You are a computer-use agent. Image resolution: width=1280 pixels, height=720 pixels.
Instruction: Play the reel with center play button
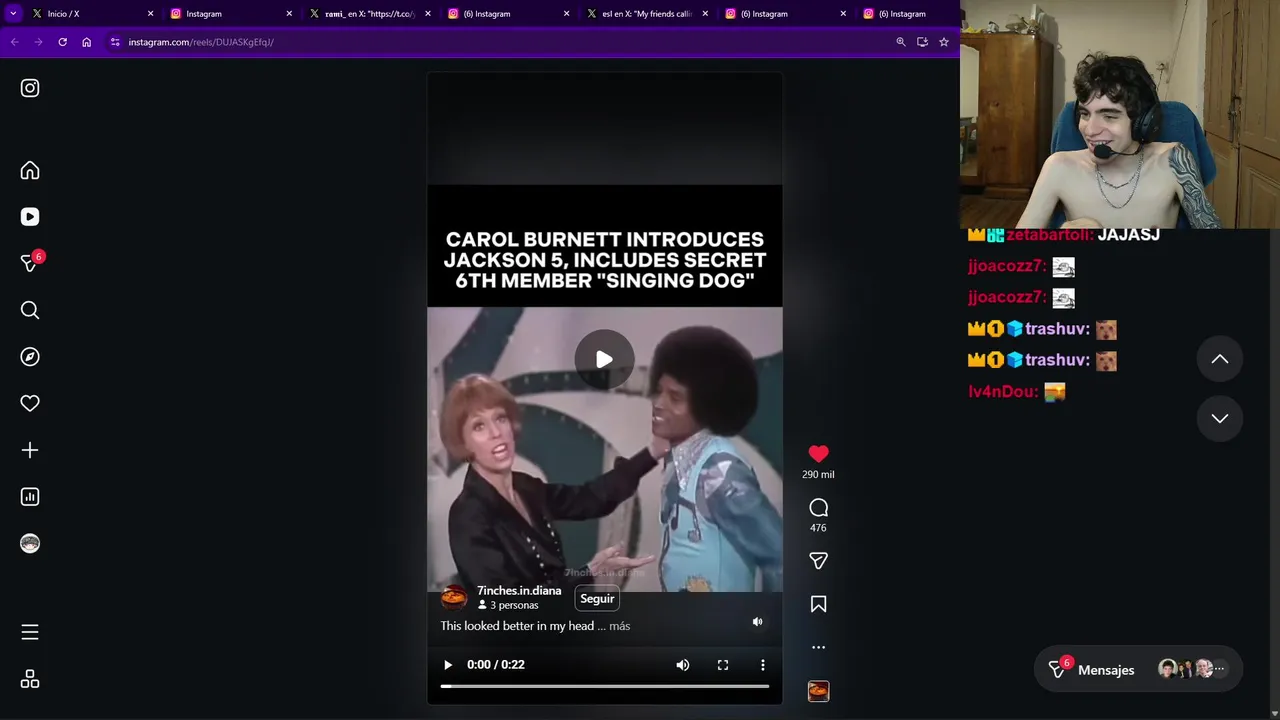(x=604, y=359)
